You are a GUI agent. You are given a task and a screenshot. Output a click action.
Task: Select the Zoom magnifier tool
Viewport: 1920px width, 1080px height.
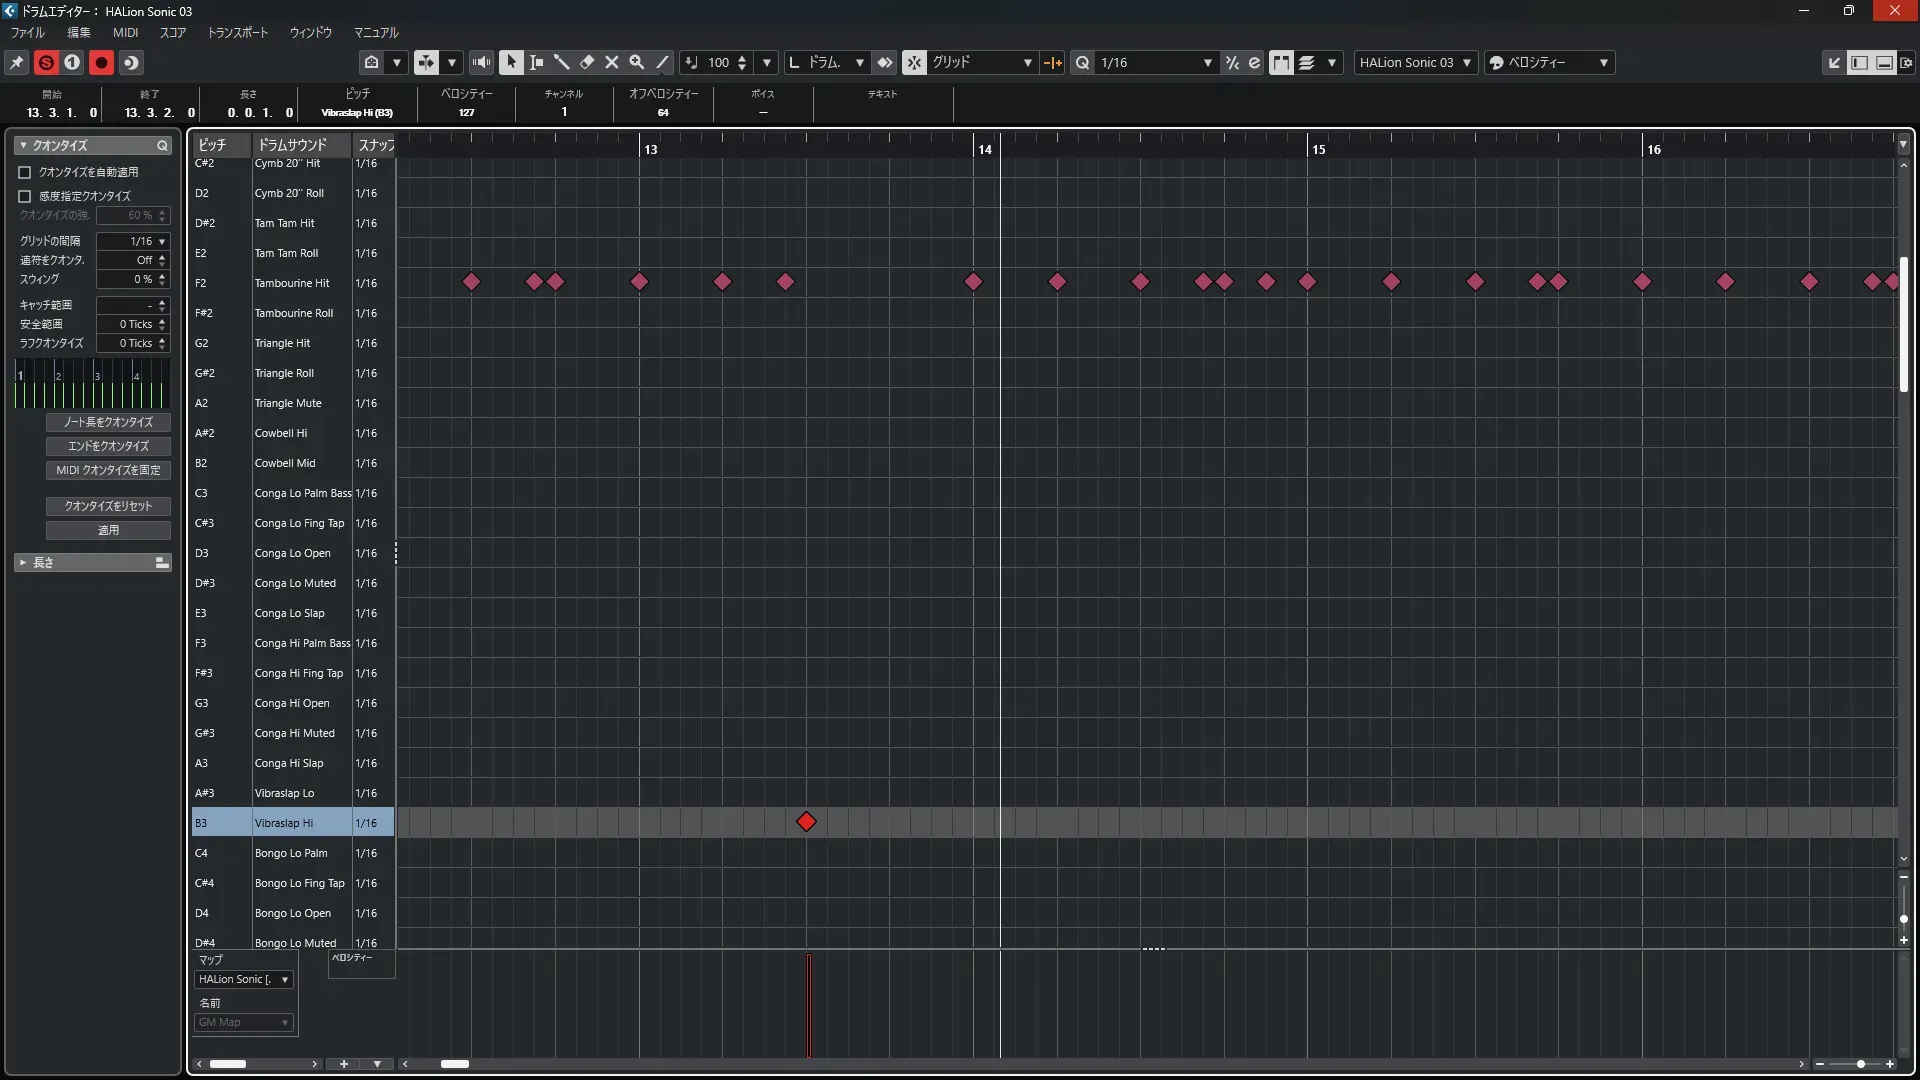click(637, 62)
